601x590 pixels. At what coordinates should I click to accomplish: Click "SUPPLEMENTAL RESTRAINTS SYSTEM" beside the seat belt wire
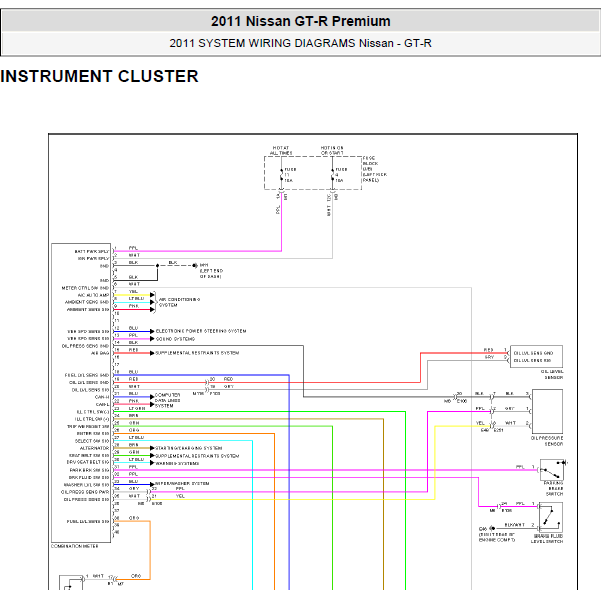pos(197,456)
